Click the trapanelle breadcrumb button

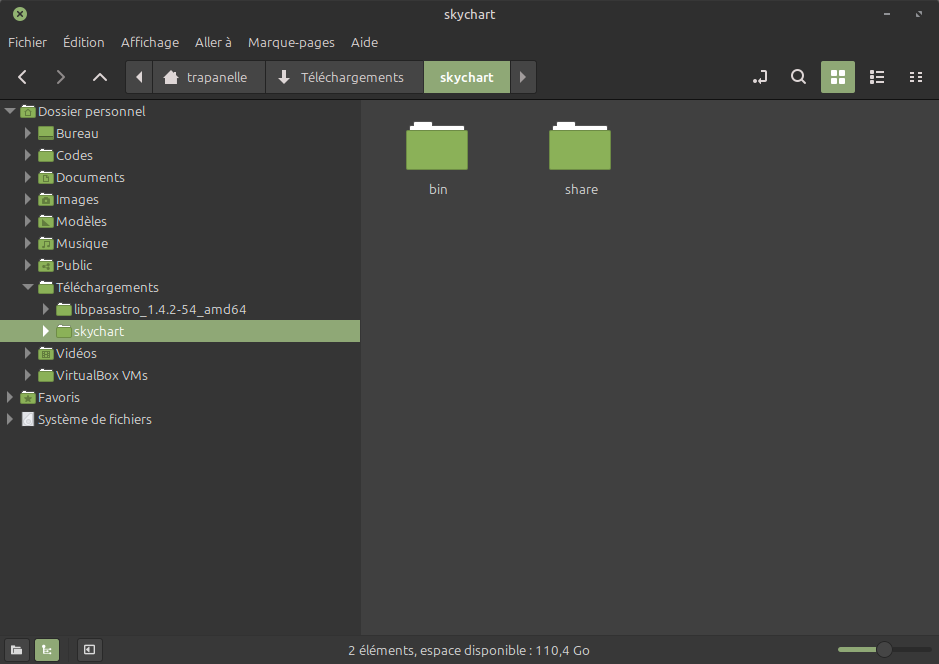click(x=205, y=77)
